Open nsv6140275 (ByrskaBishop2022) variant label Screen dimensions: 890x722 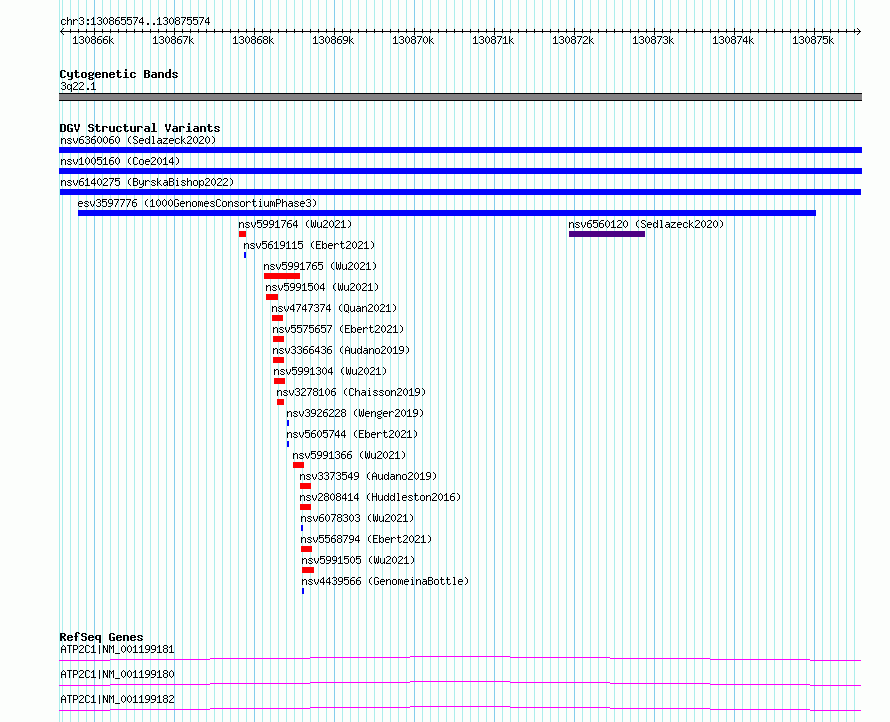(x=147, y=182)
